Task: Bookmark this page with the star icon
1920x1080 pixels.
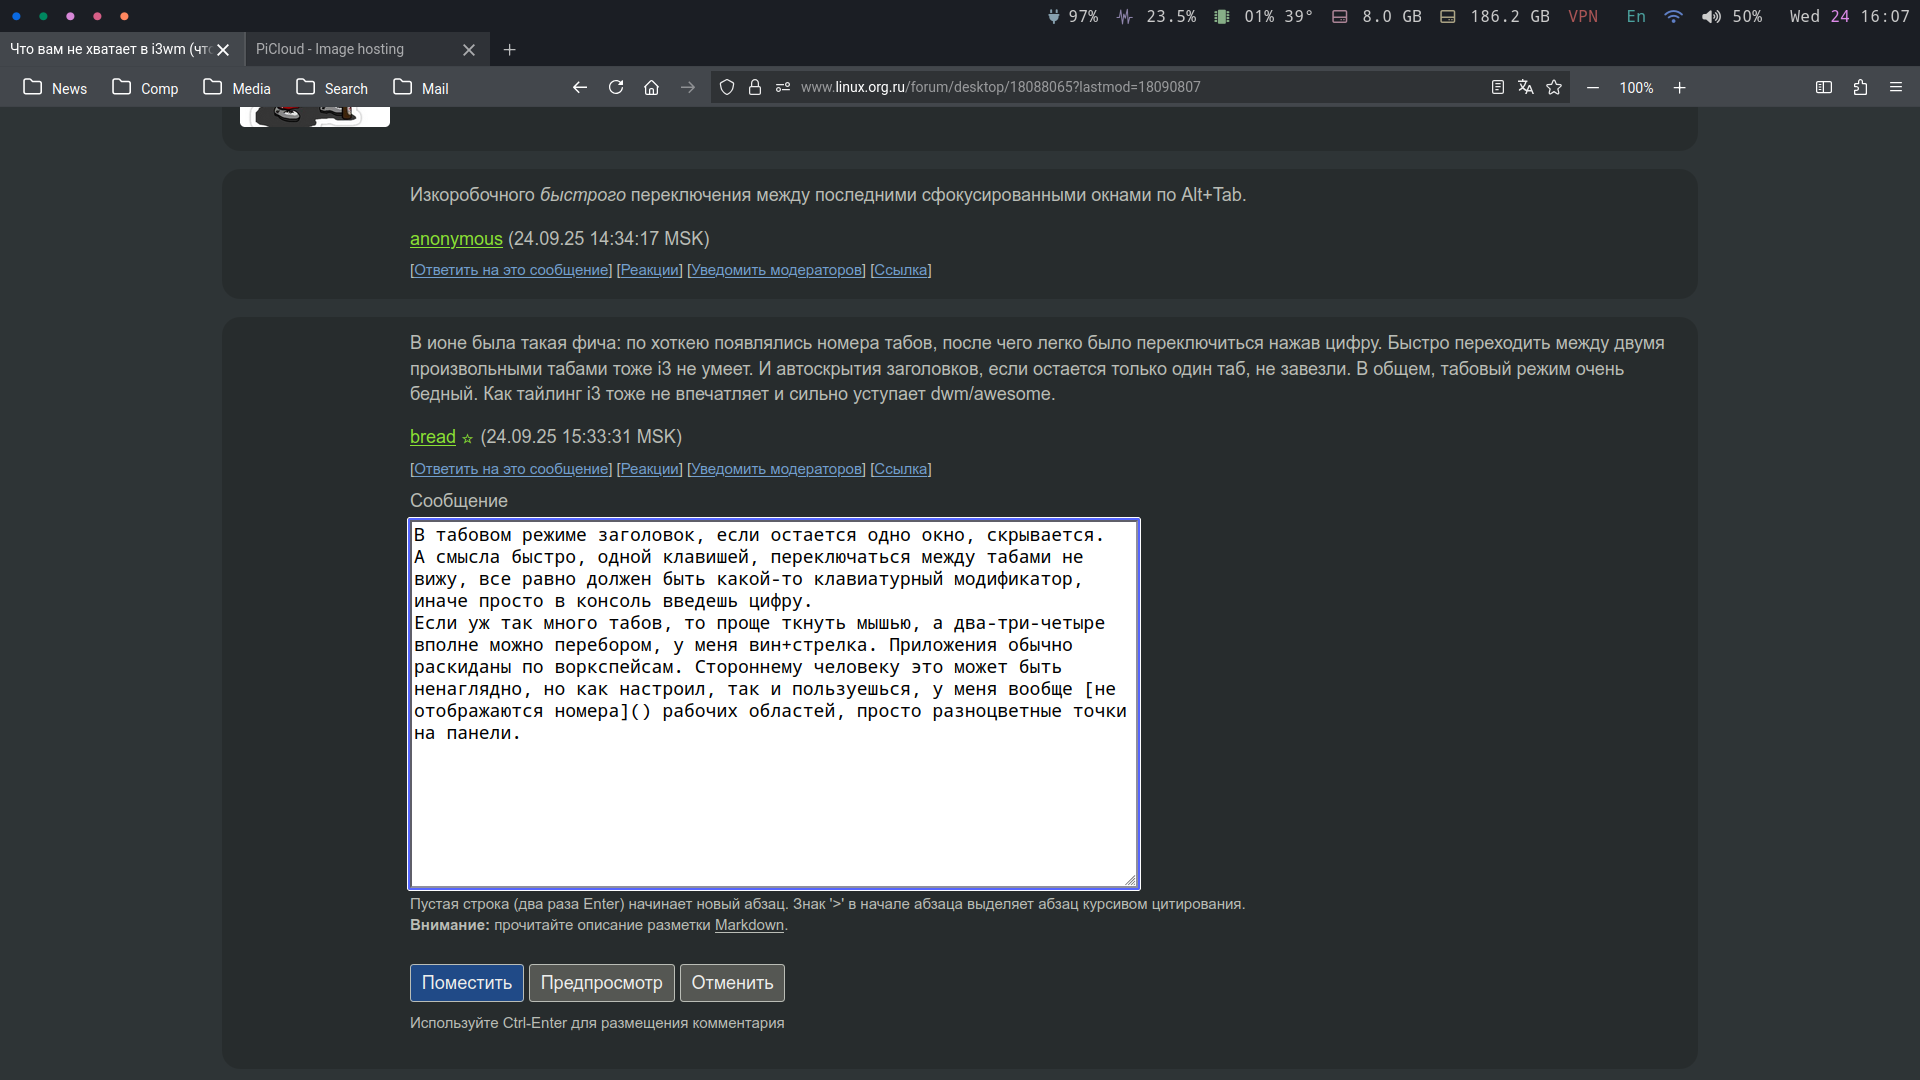Action: pos(1554,88)
